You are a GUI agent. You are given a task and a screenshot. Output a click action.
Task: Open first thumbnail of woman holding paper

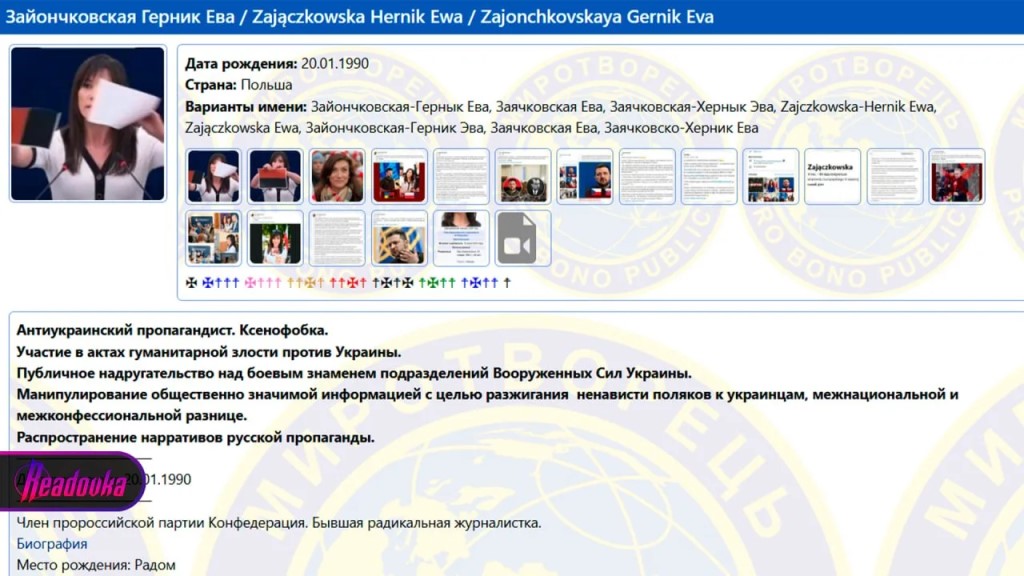tap(214, 176)
